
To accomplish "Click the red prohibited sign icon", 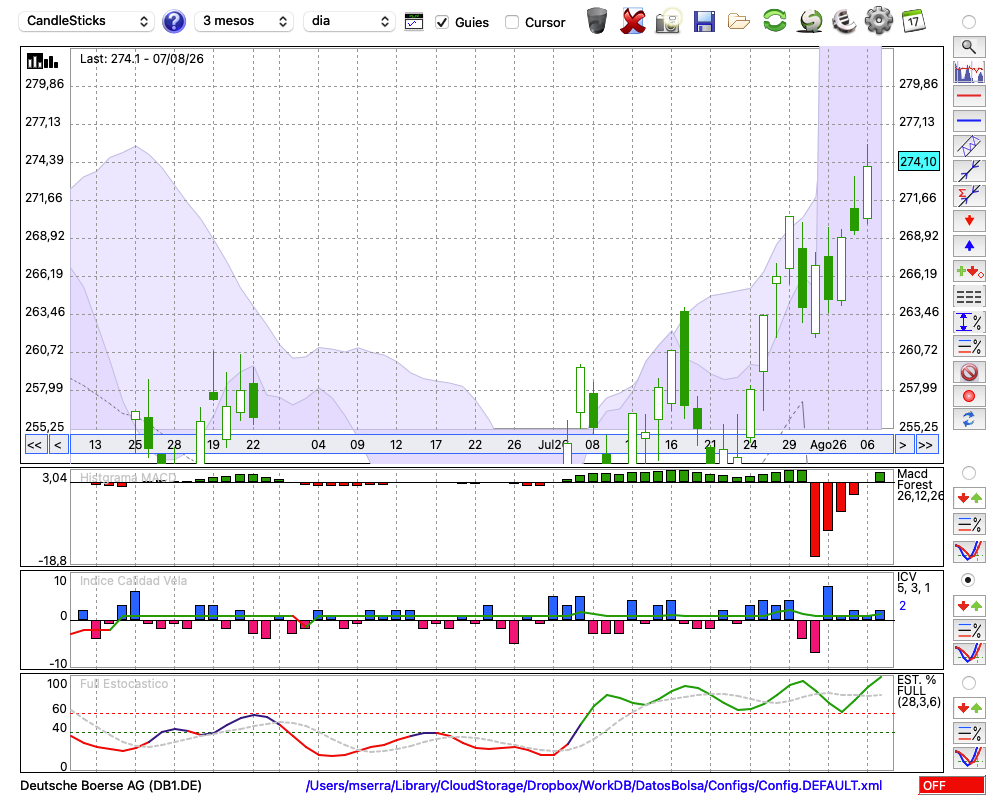I will [x=969, y=371].
